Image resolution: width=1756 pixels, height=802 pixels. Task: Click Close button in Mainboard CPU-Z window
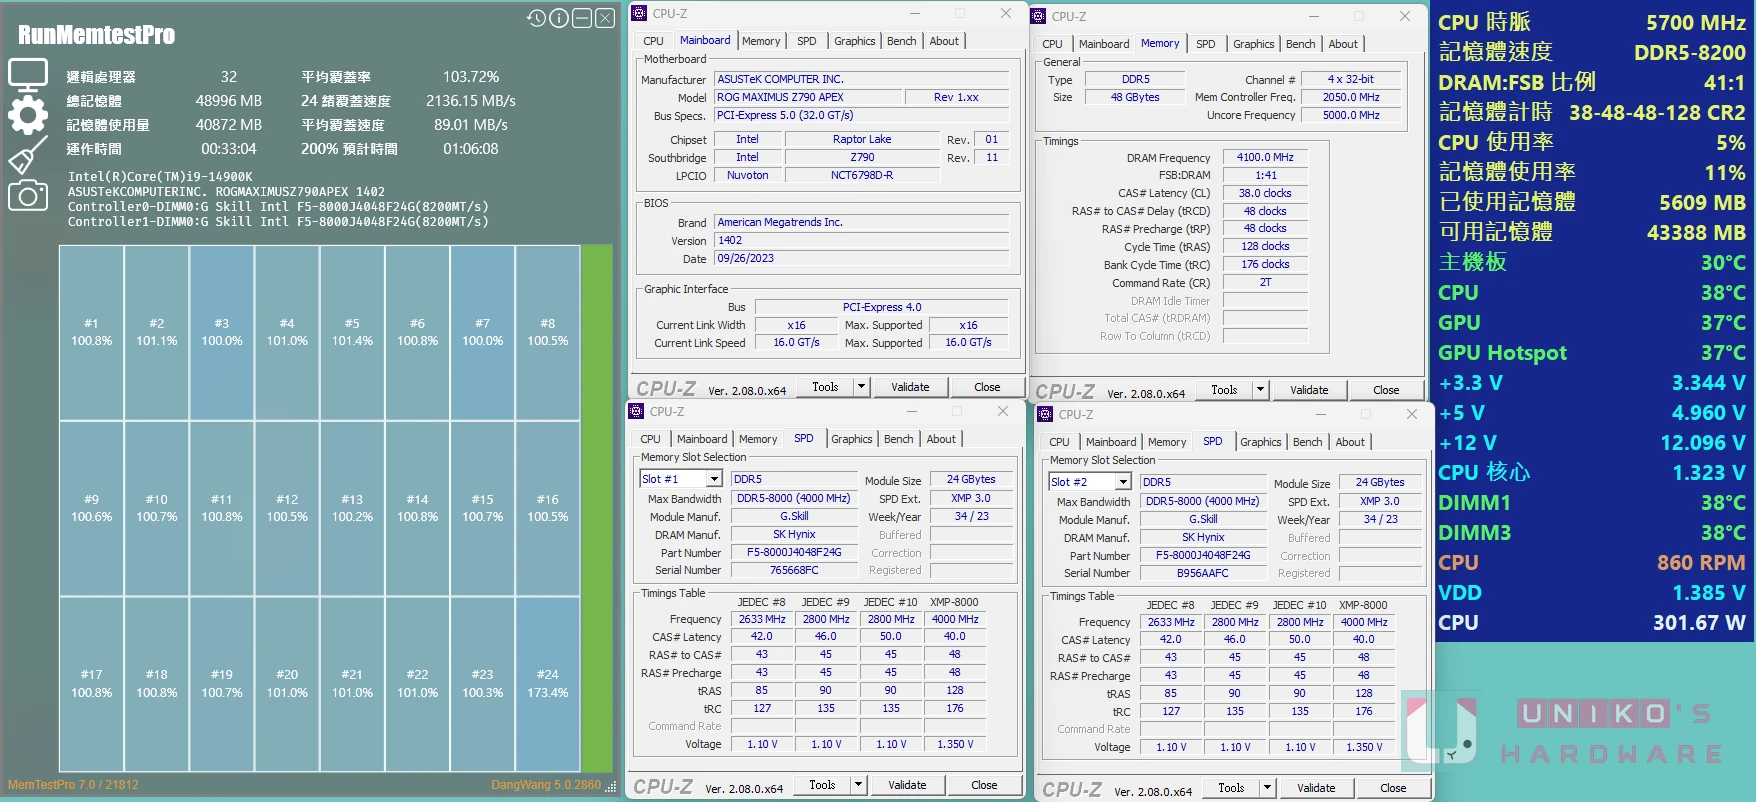[x=987, y=387]
